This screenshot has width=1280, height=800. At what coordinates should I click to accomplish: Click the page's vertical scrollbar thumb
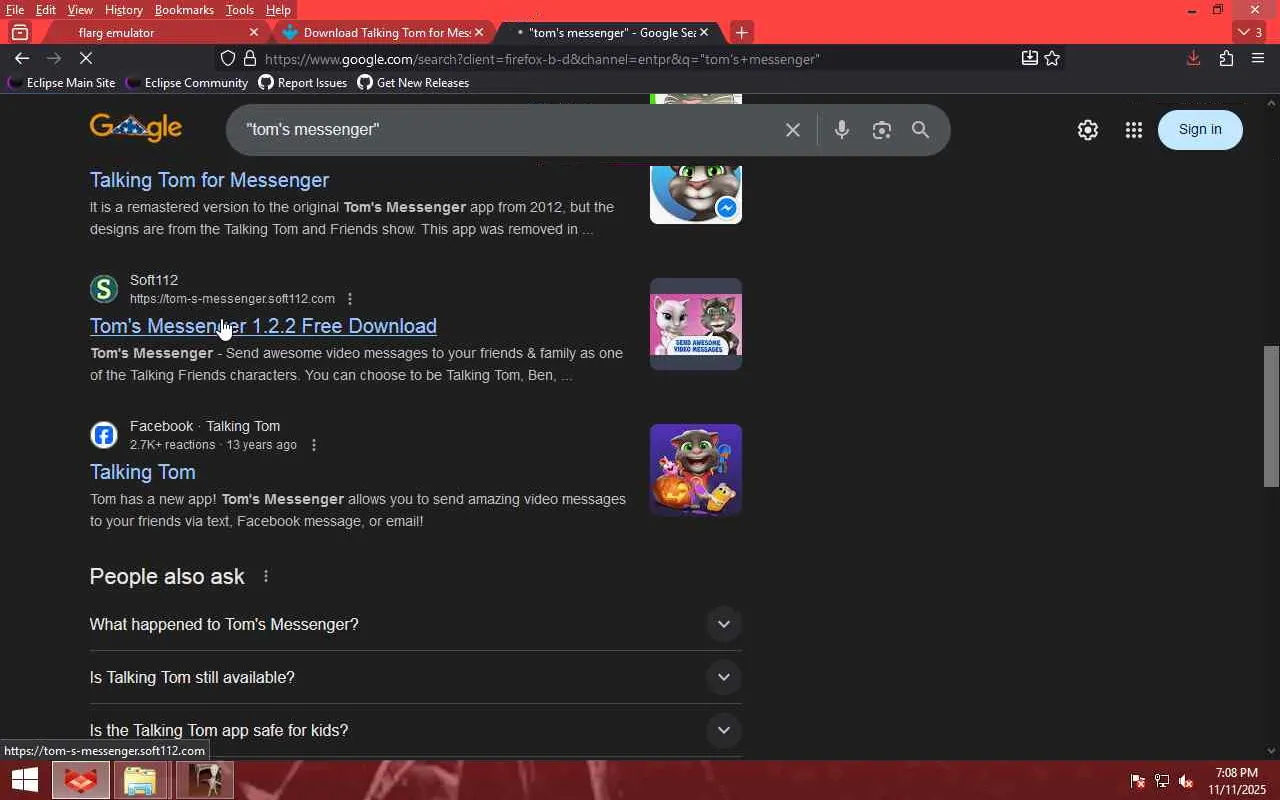(1271, 415)
